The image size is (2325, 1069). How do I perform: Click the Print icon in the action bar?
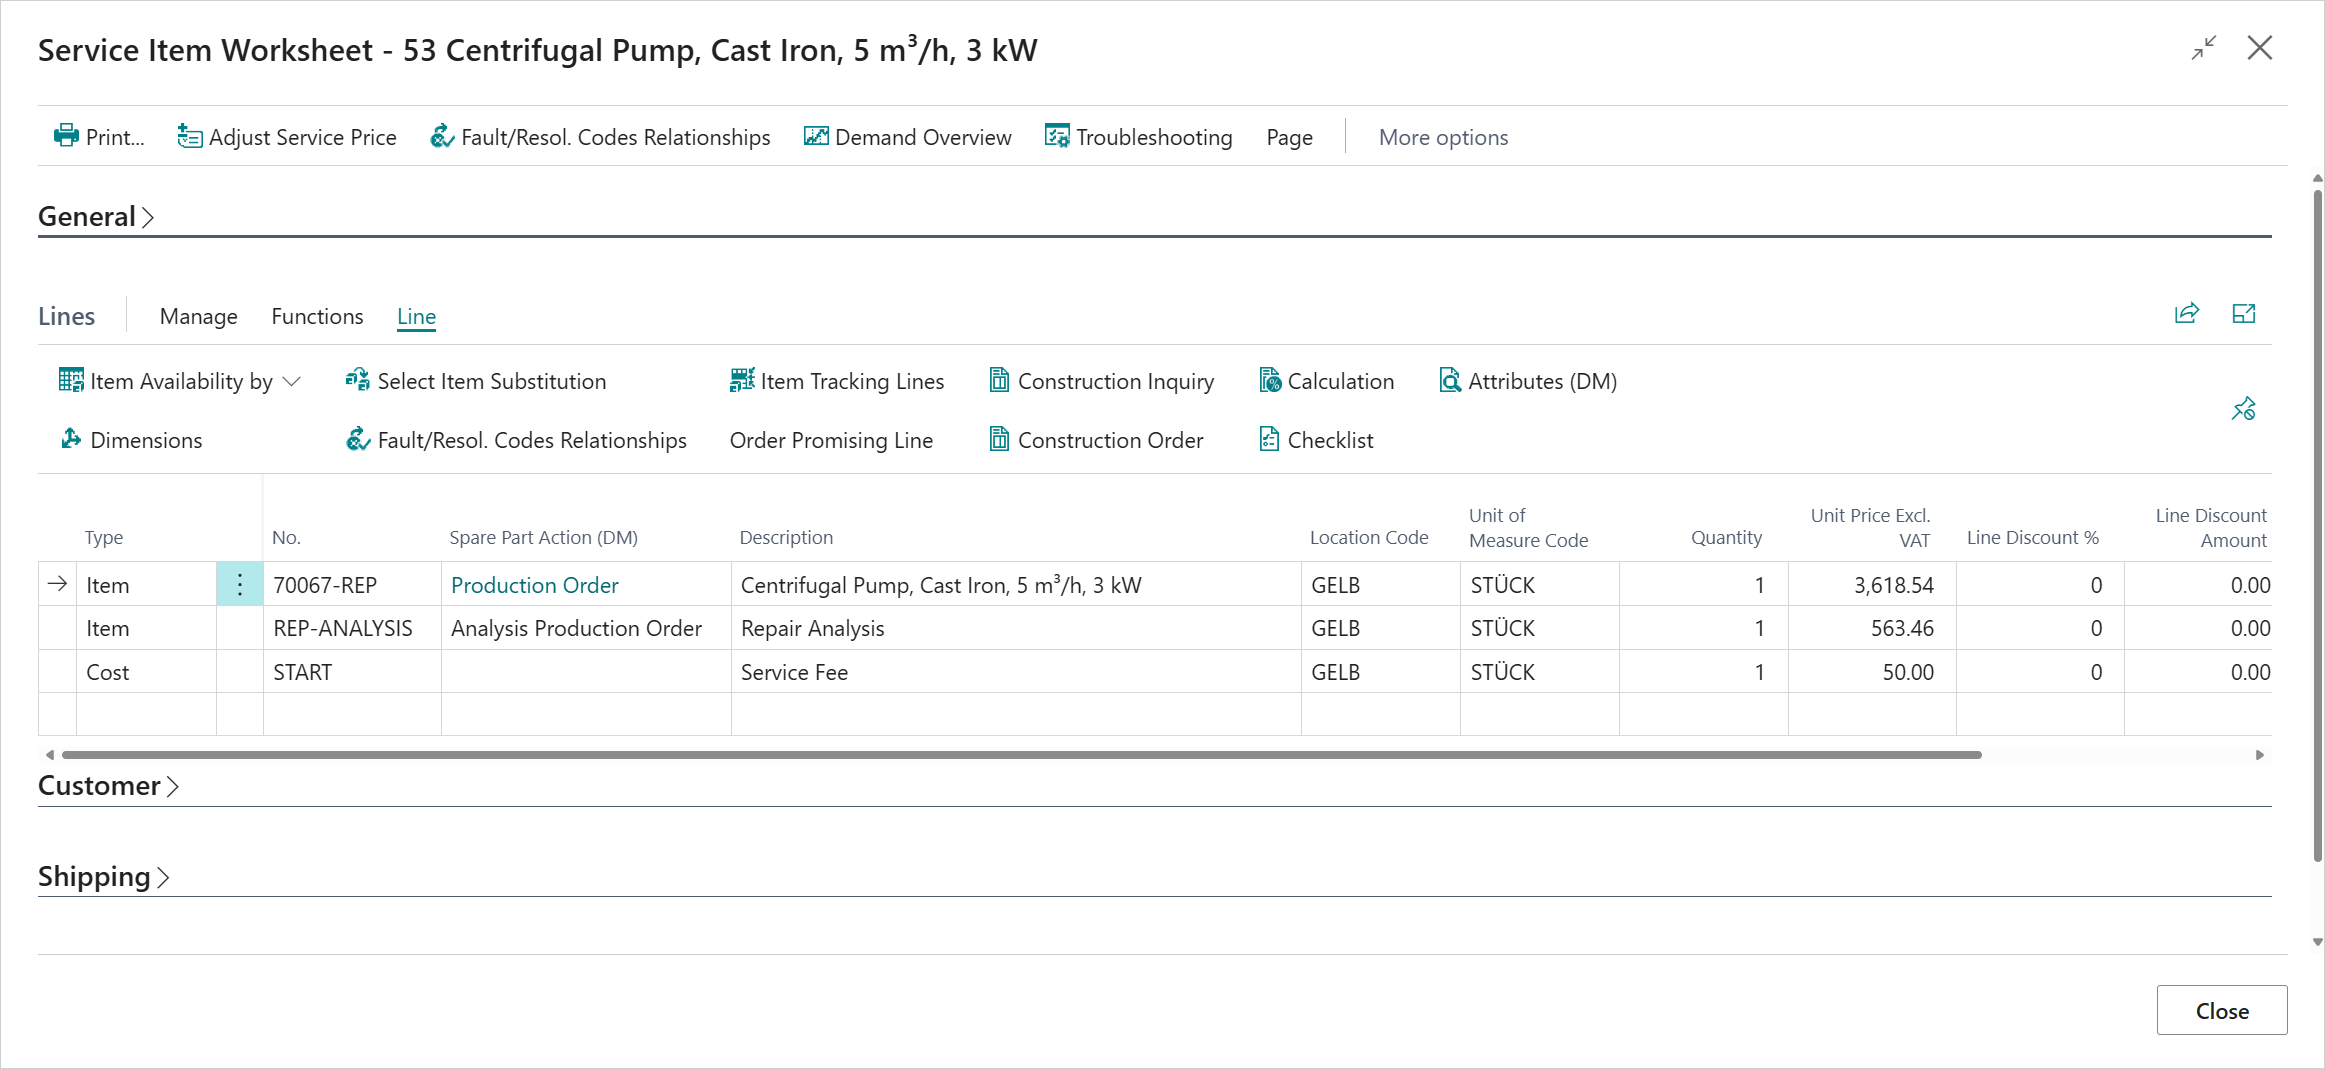[x=66, y=136]
